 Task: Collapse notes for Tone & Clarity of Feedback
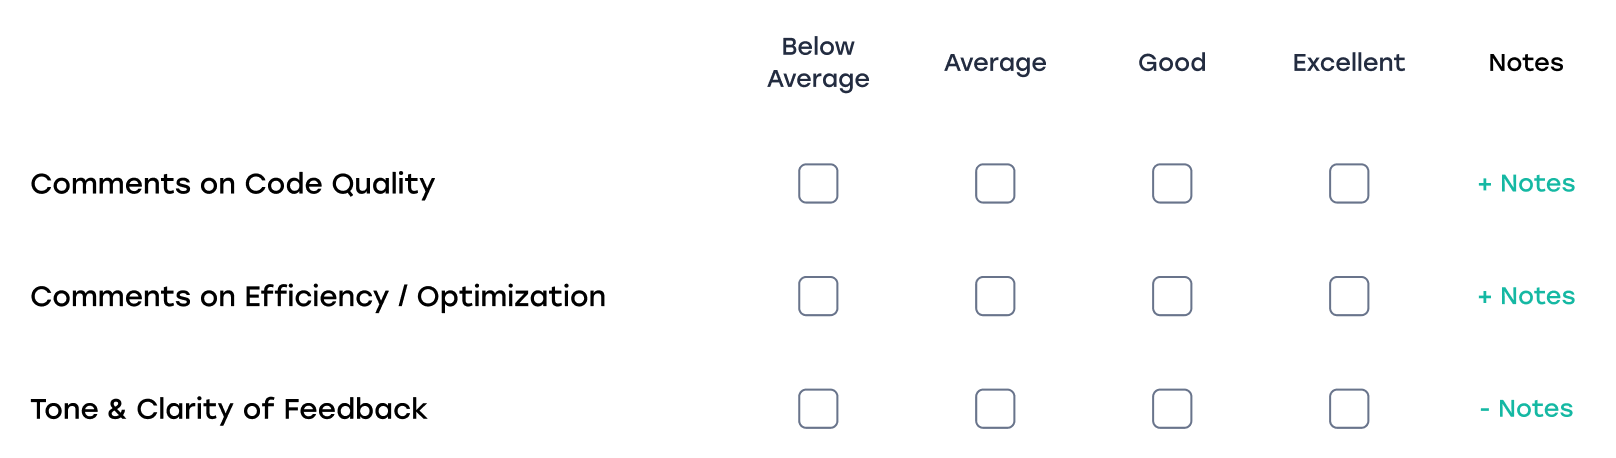pos(1526,409)
